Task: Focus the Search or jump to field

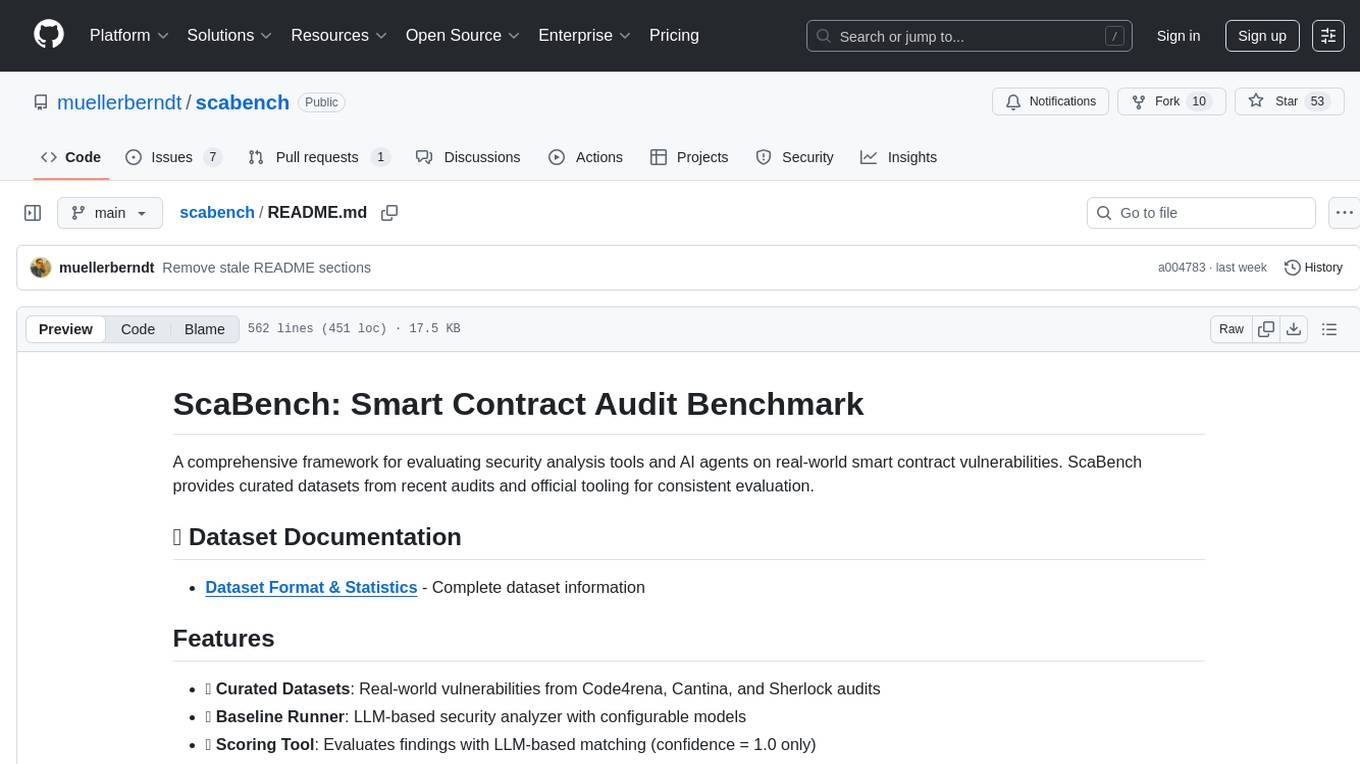Action: click(x=969, y=36)
